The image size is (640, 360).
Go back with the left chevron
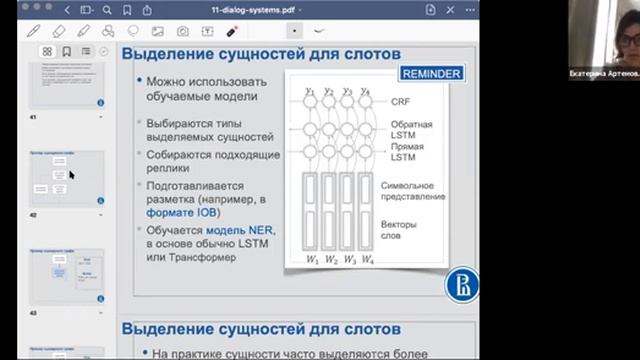(x=67, y=10)
